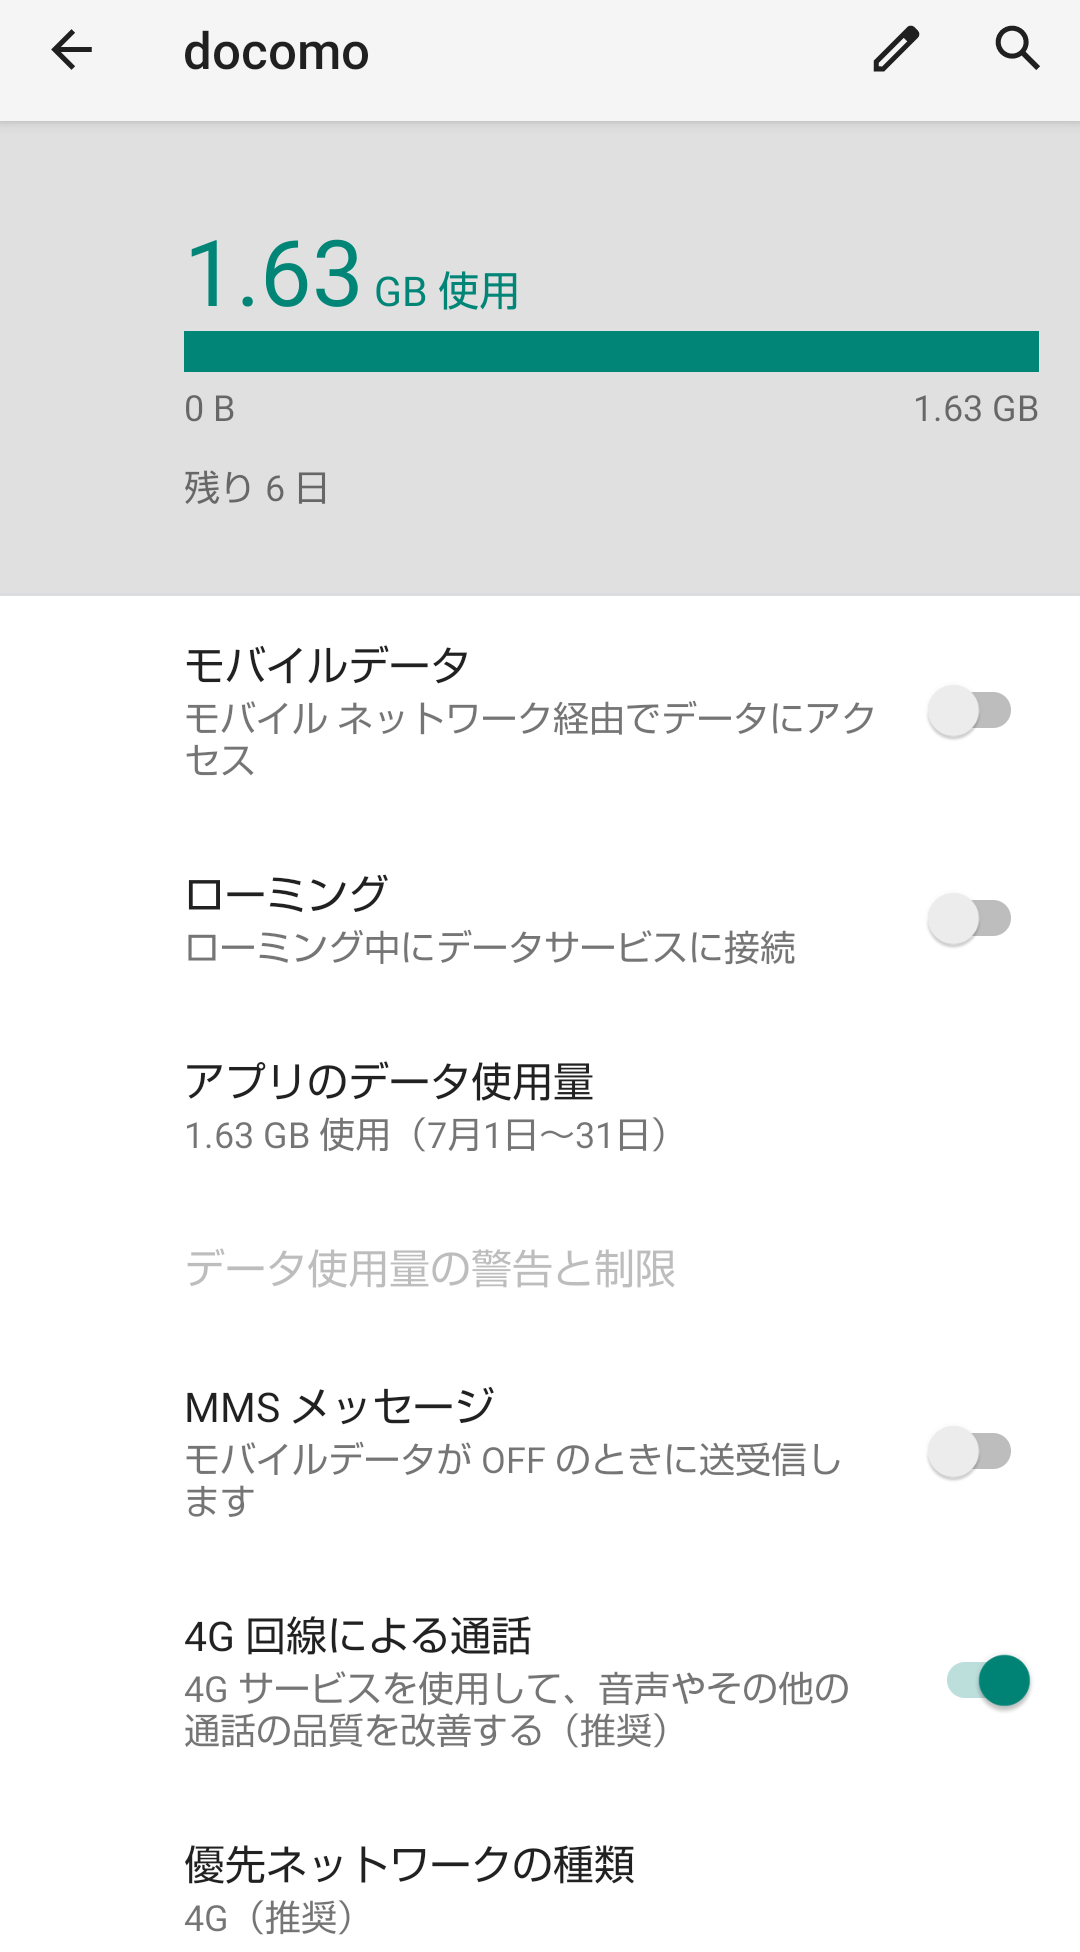Tap the green data usage bar
This screenshot has height=1952, width=1080.
click(x=611, y=352)
